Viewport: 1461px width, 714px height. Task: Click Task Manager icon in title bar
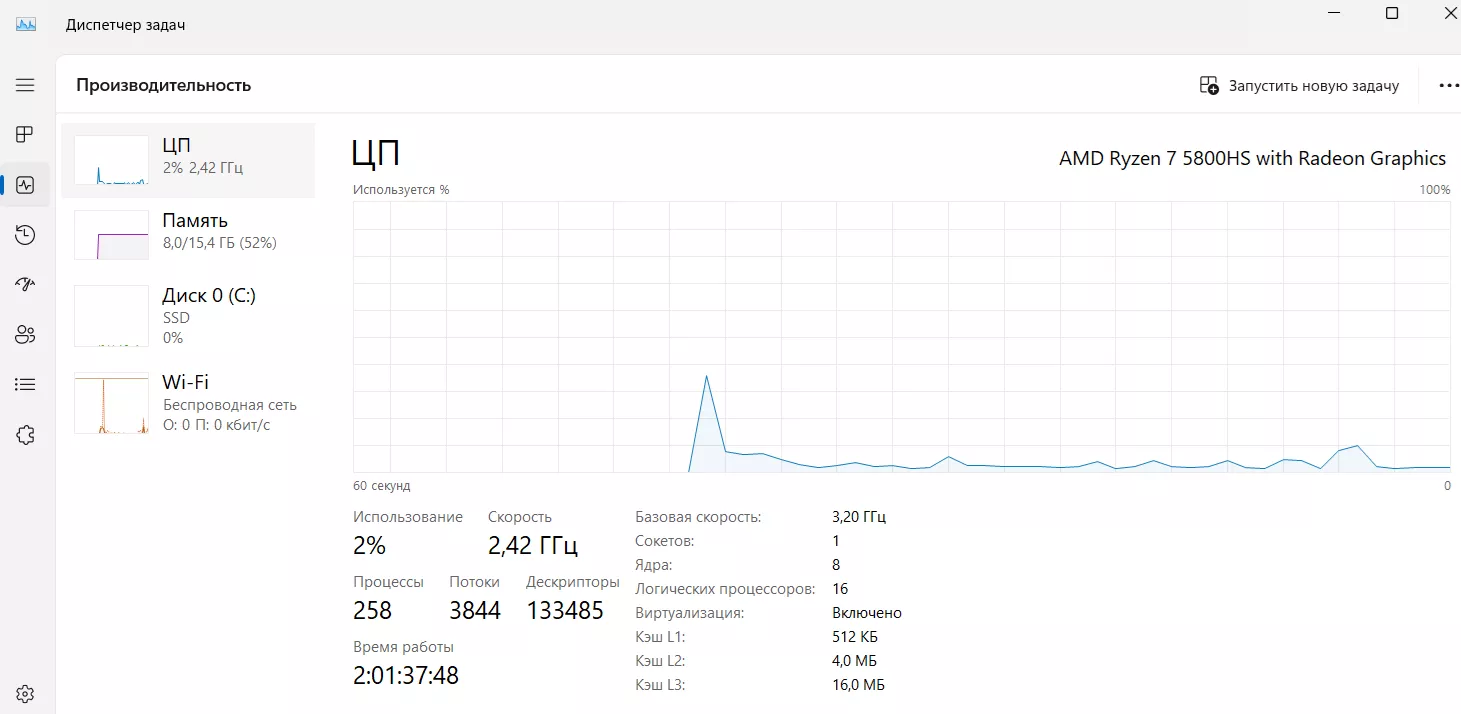coord(26,24)
